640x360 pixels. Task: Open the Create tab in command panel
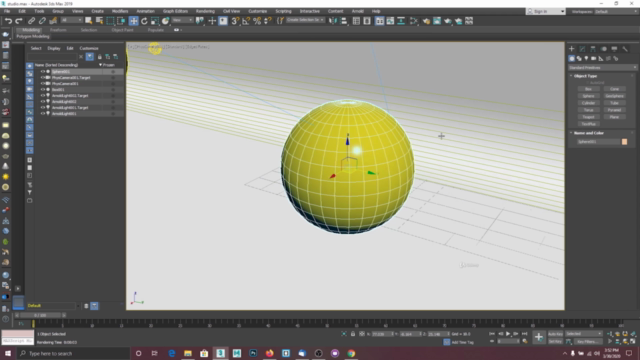571,49
